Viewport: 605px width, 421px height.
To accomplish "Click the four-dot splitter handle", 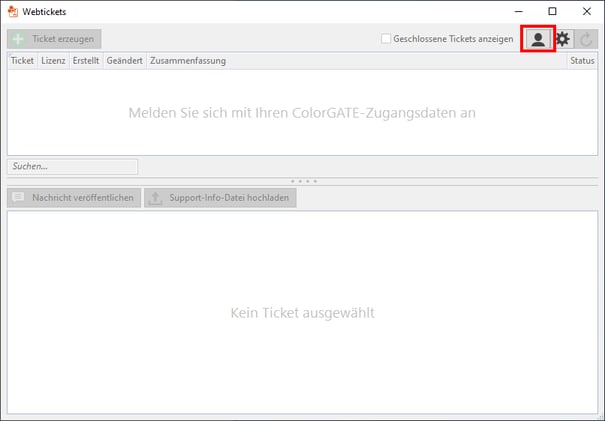I will (304, 181).
